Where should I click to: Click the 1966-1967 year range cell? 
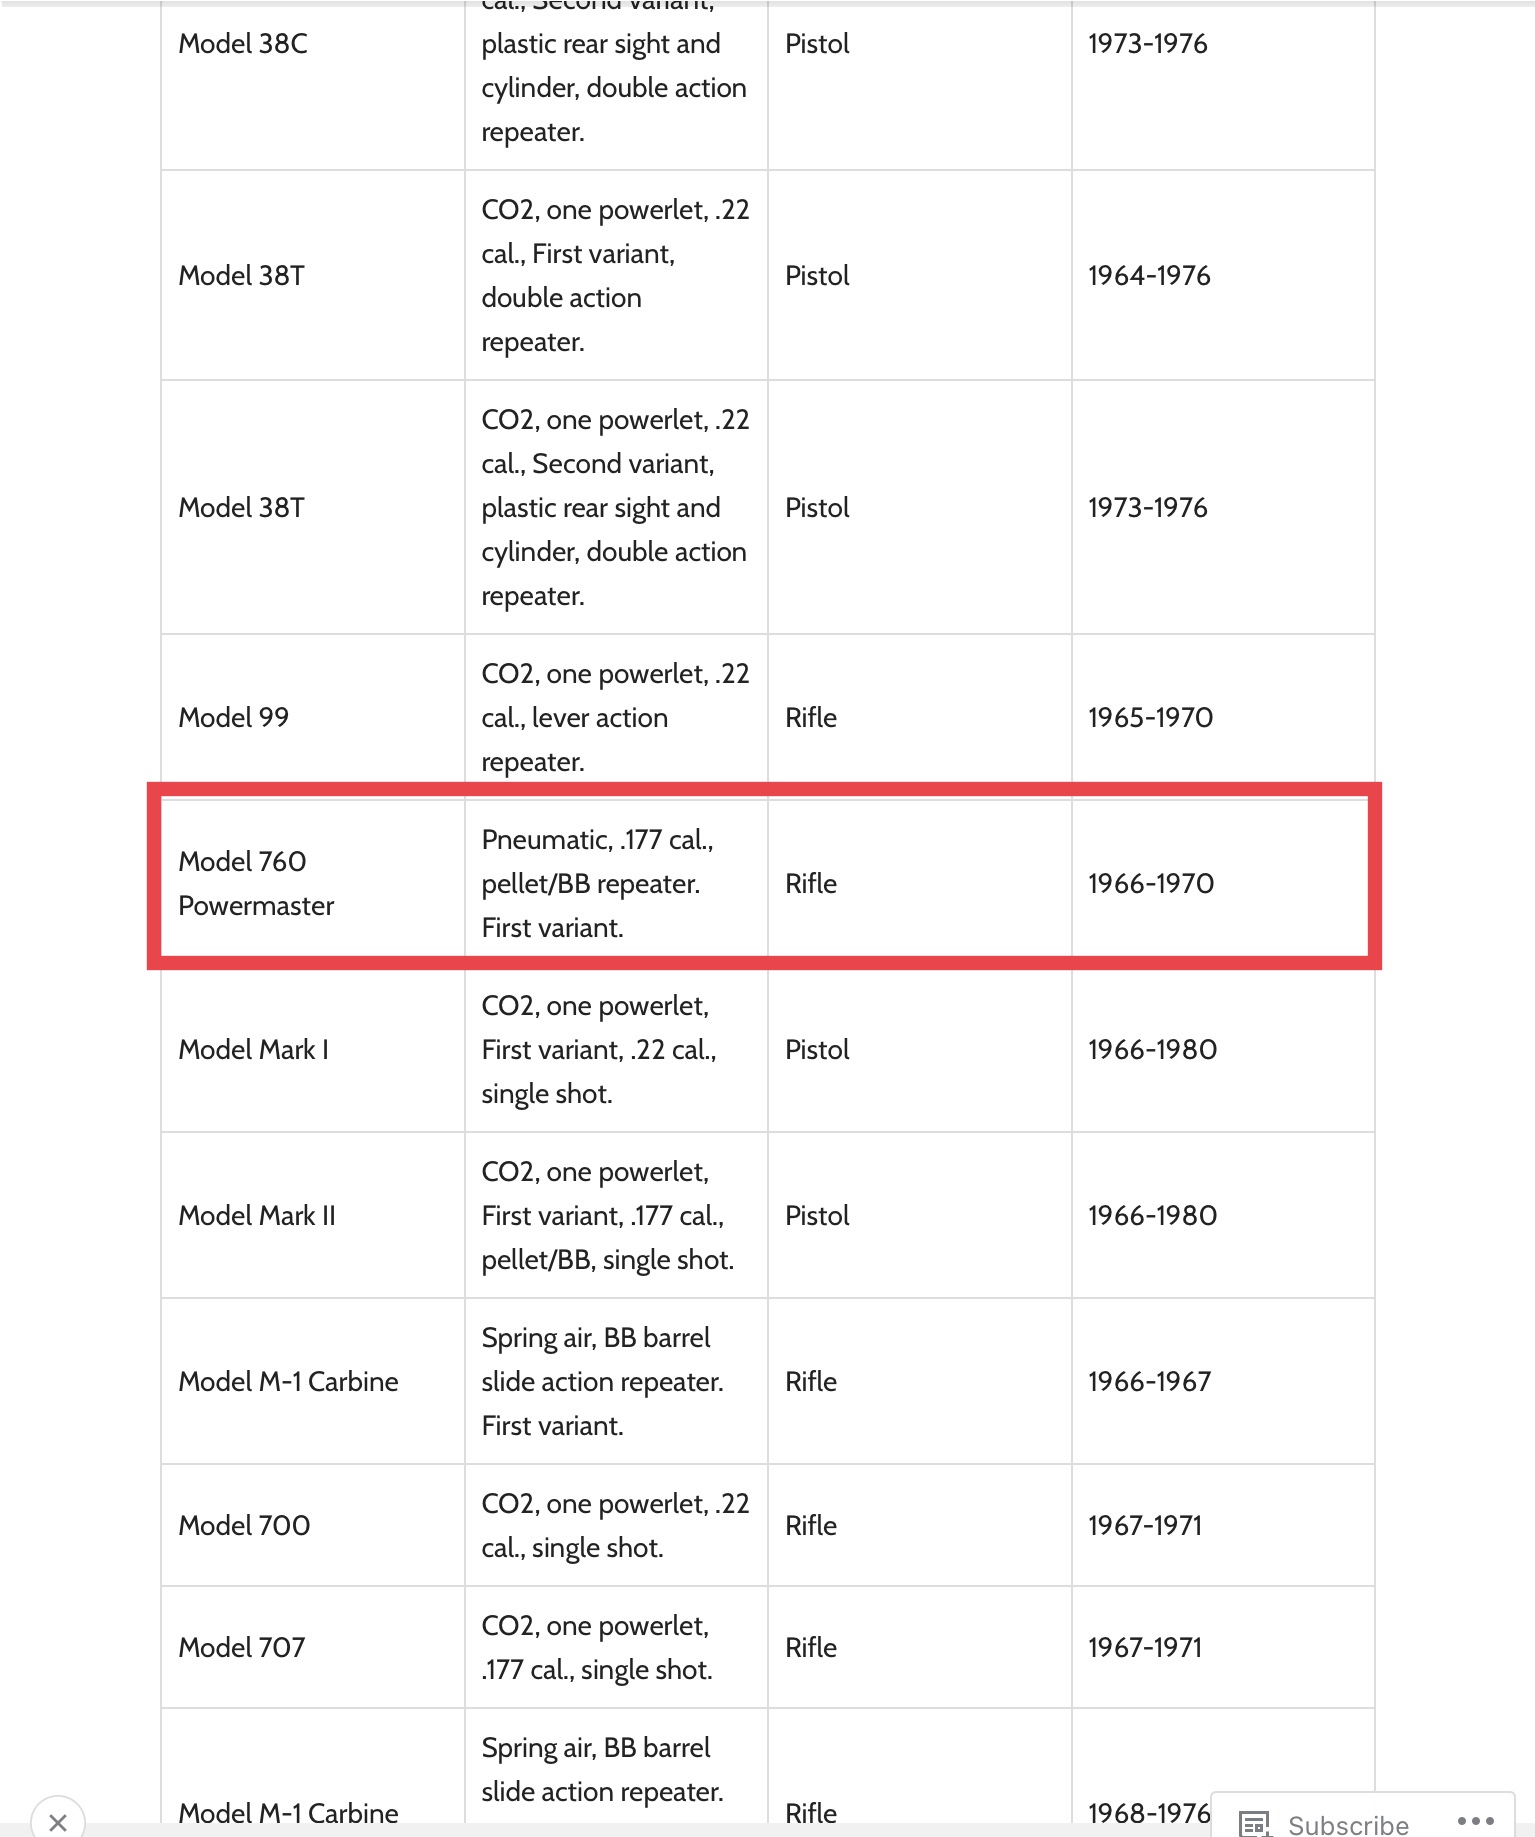pos(1223,1381)
